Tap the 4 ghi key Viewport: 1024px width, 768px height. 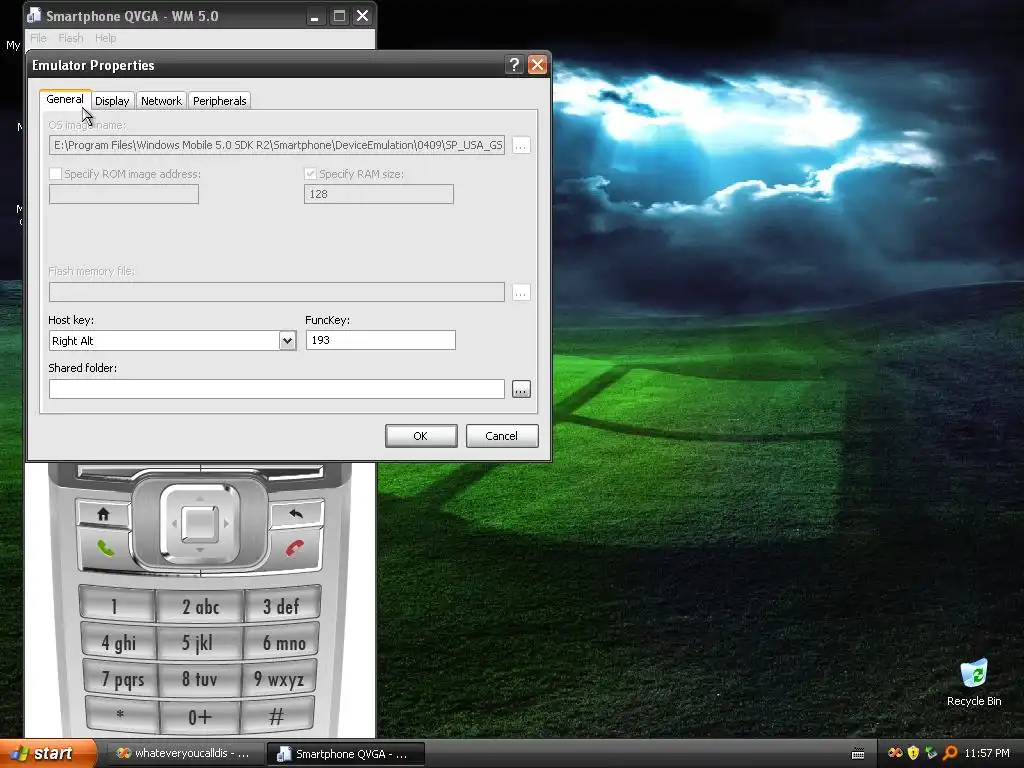118,643
